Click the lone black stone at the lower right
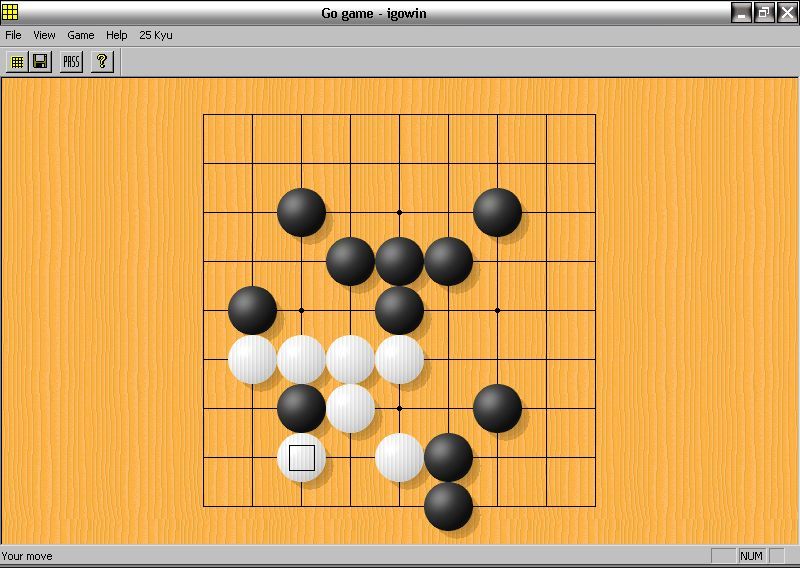The width and height of the screenshot is (800, 568). [x=497, y=408]
